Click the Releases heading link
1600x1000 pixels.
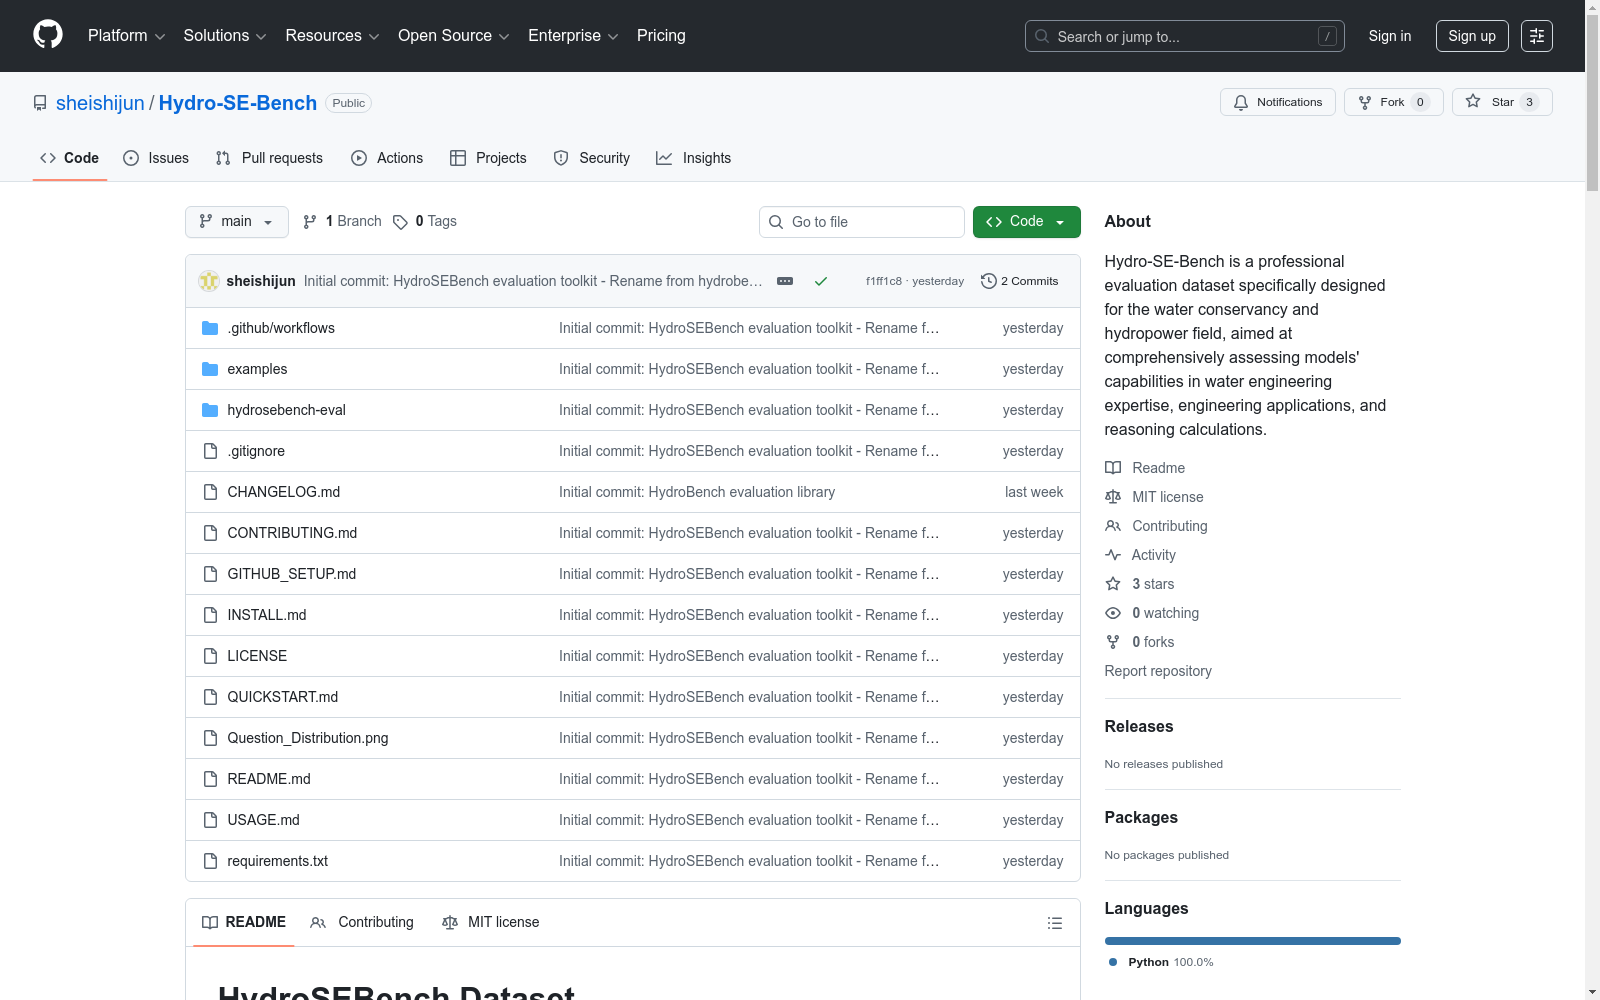pyautogui.click(x=1139, y=727)
